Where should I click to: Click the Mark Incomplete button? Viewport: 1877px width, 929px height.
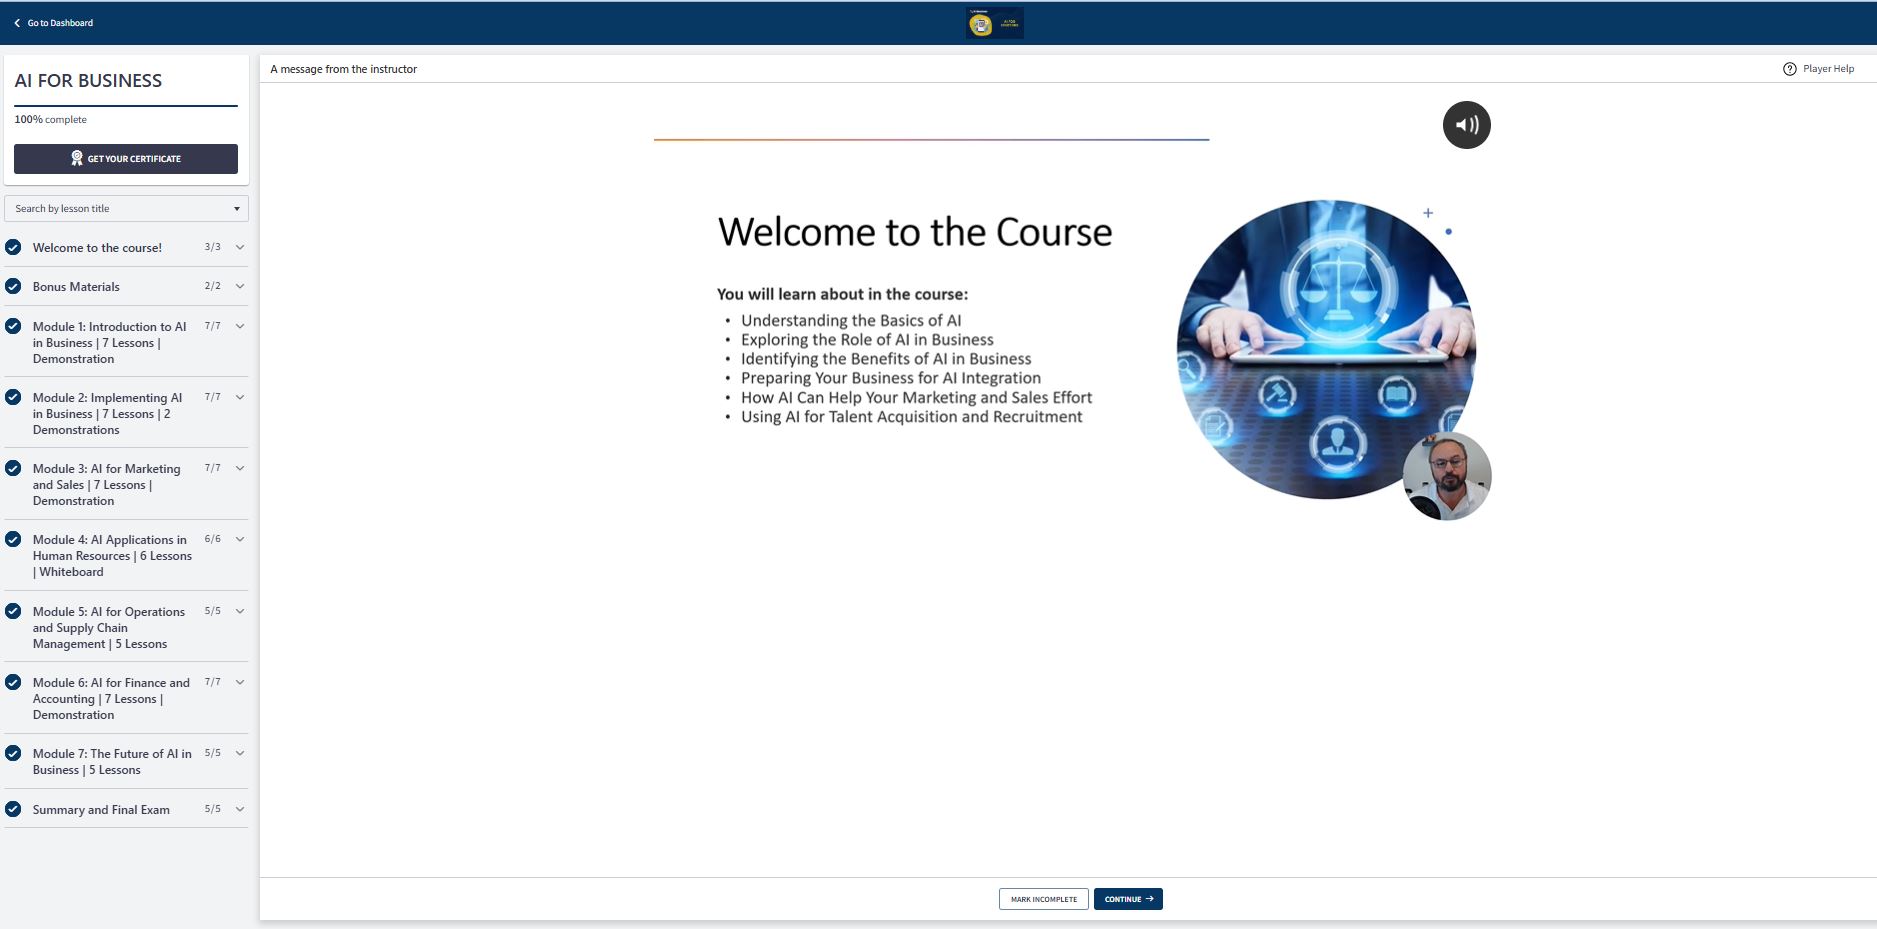pos(1043,899)
